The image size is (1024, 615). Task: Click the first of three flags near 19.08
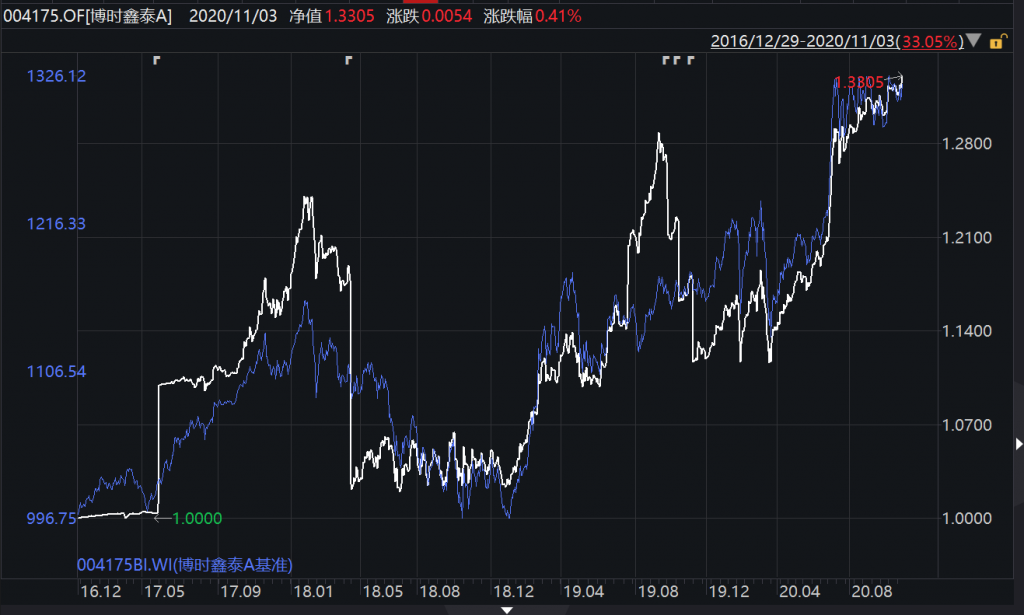click(666, 61)
